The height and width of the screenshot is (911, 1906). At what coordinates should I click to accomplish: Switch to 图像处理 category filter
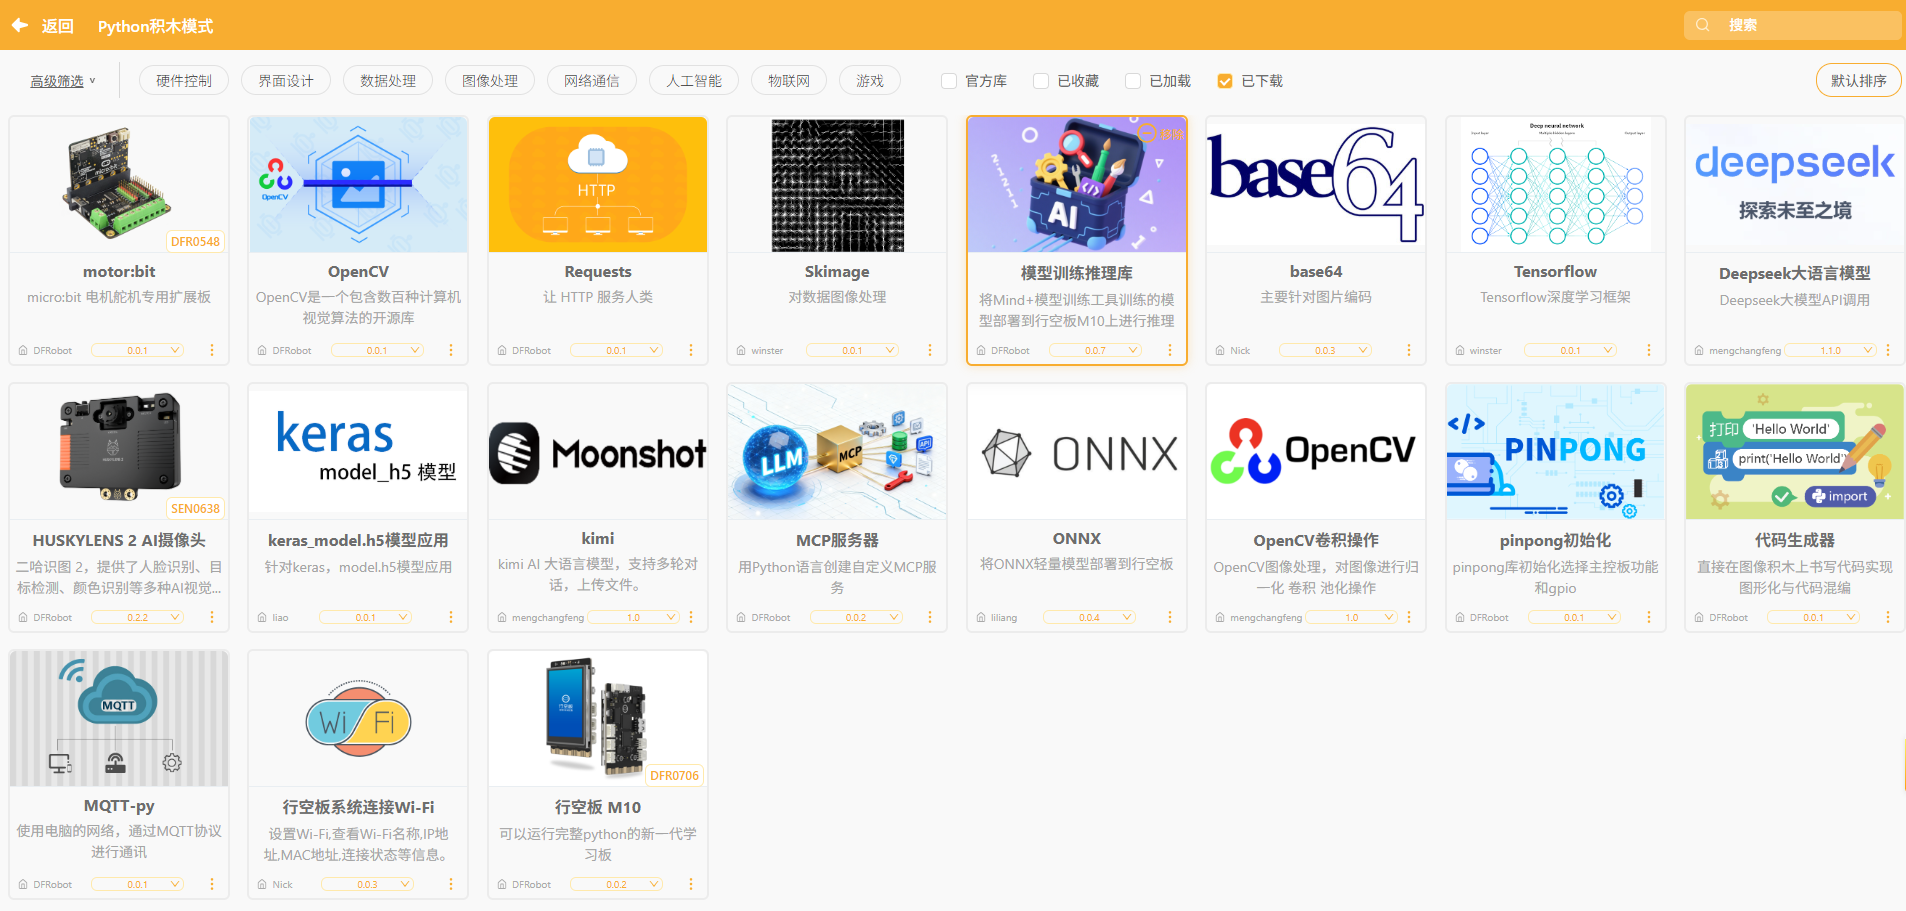tap(490, 81)
